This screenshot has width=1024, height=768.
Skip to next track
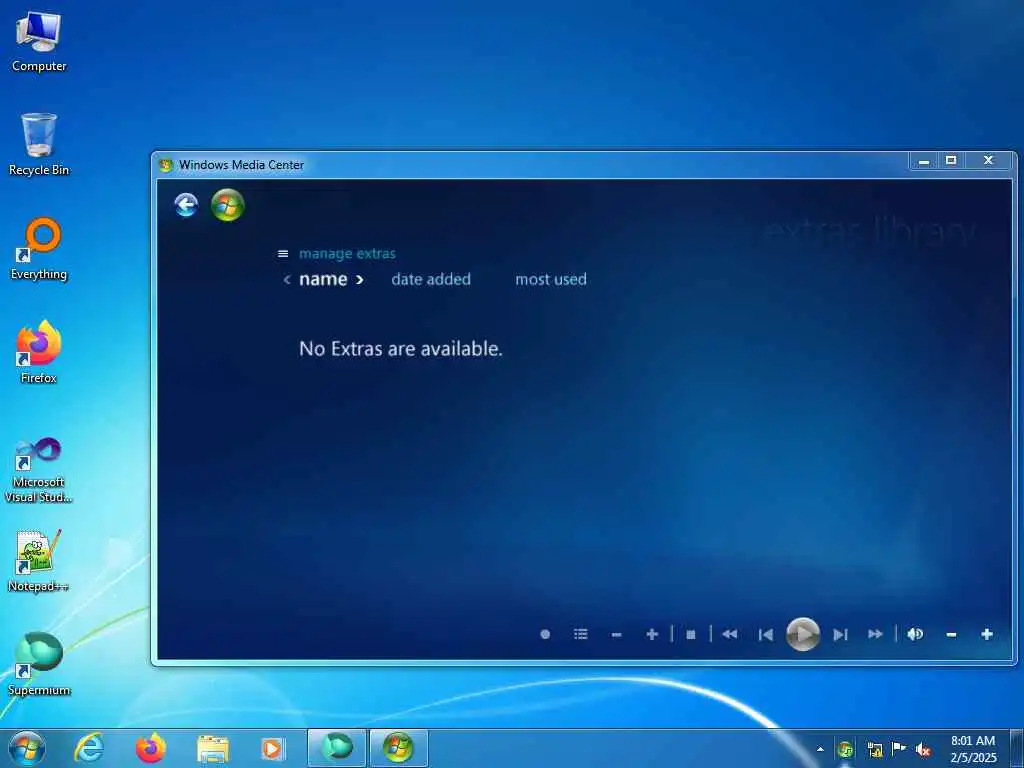pos(840,634)
